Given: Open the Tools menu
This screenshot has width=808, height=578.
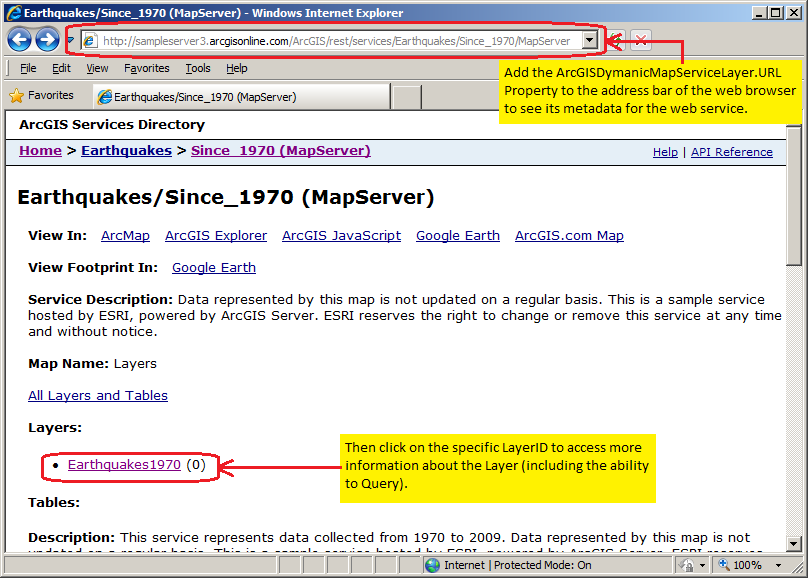Looking at the screenshot, I should click(197, 68).
